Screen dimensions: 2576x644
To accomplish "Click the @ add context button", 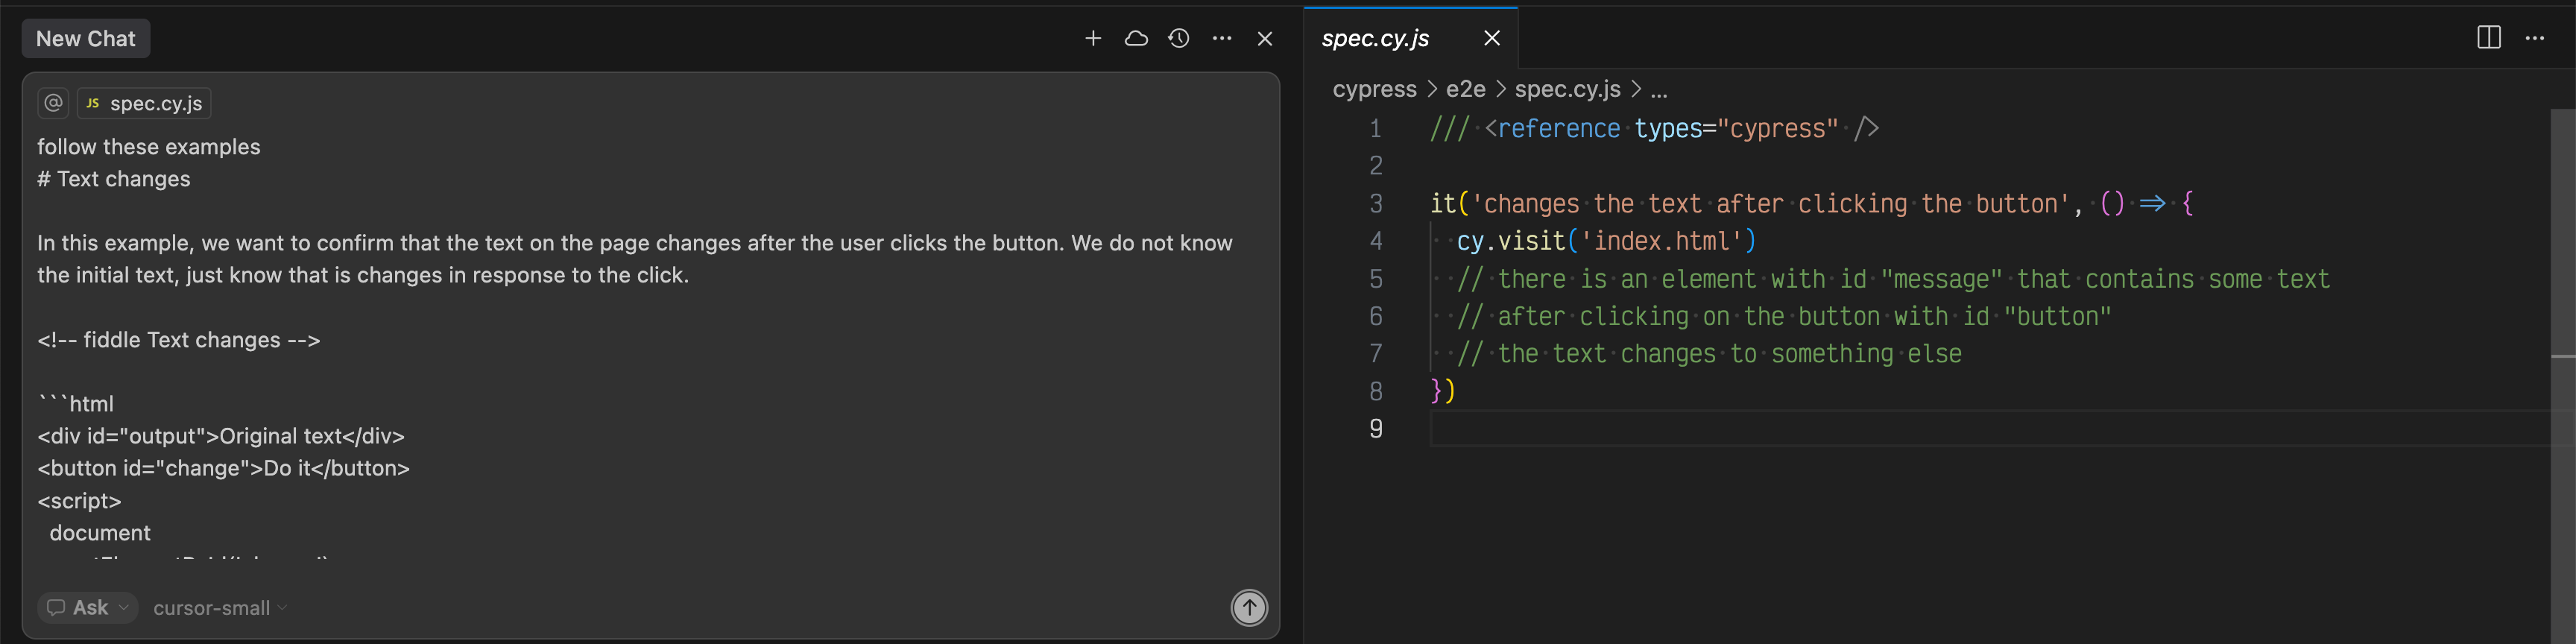I will (x=53, y=102).
